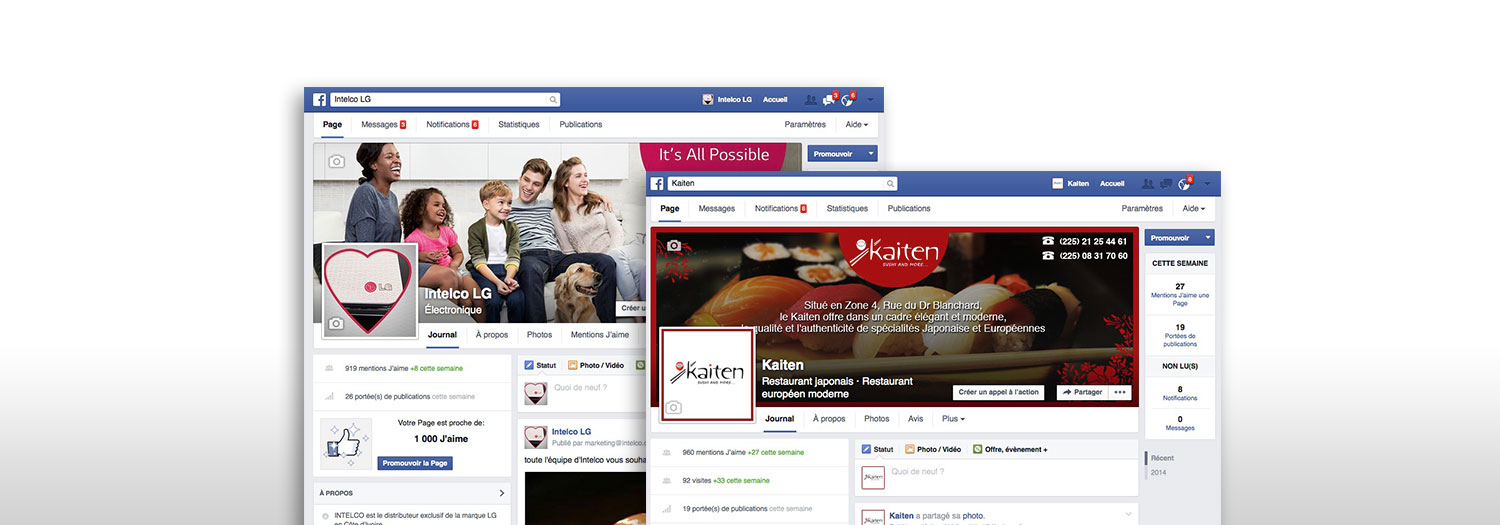The image size is (1500, 525).
Task: Select Statut pencil option in Kaiten composer
Action: [x=878, y=450]
